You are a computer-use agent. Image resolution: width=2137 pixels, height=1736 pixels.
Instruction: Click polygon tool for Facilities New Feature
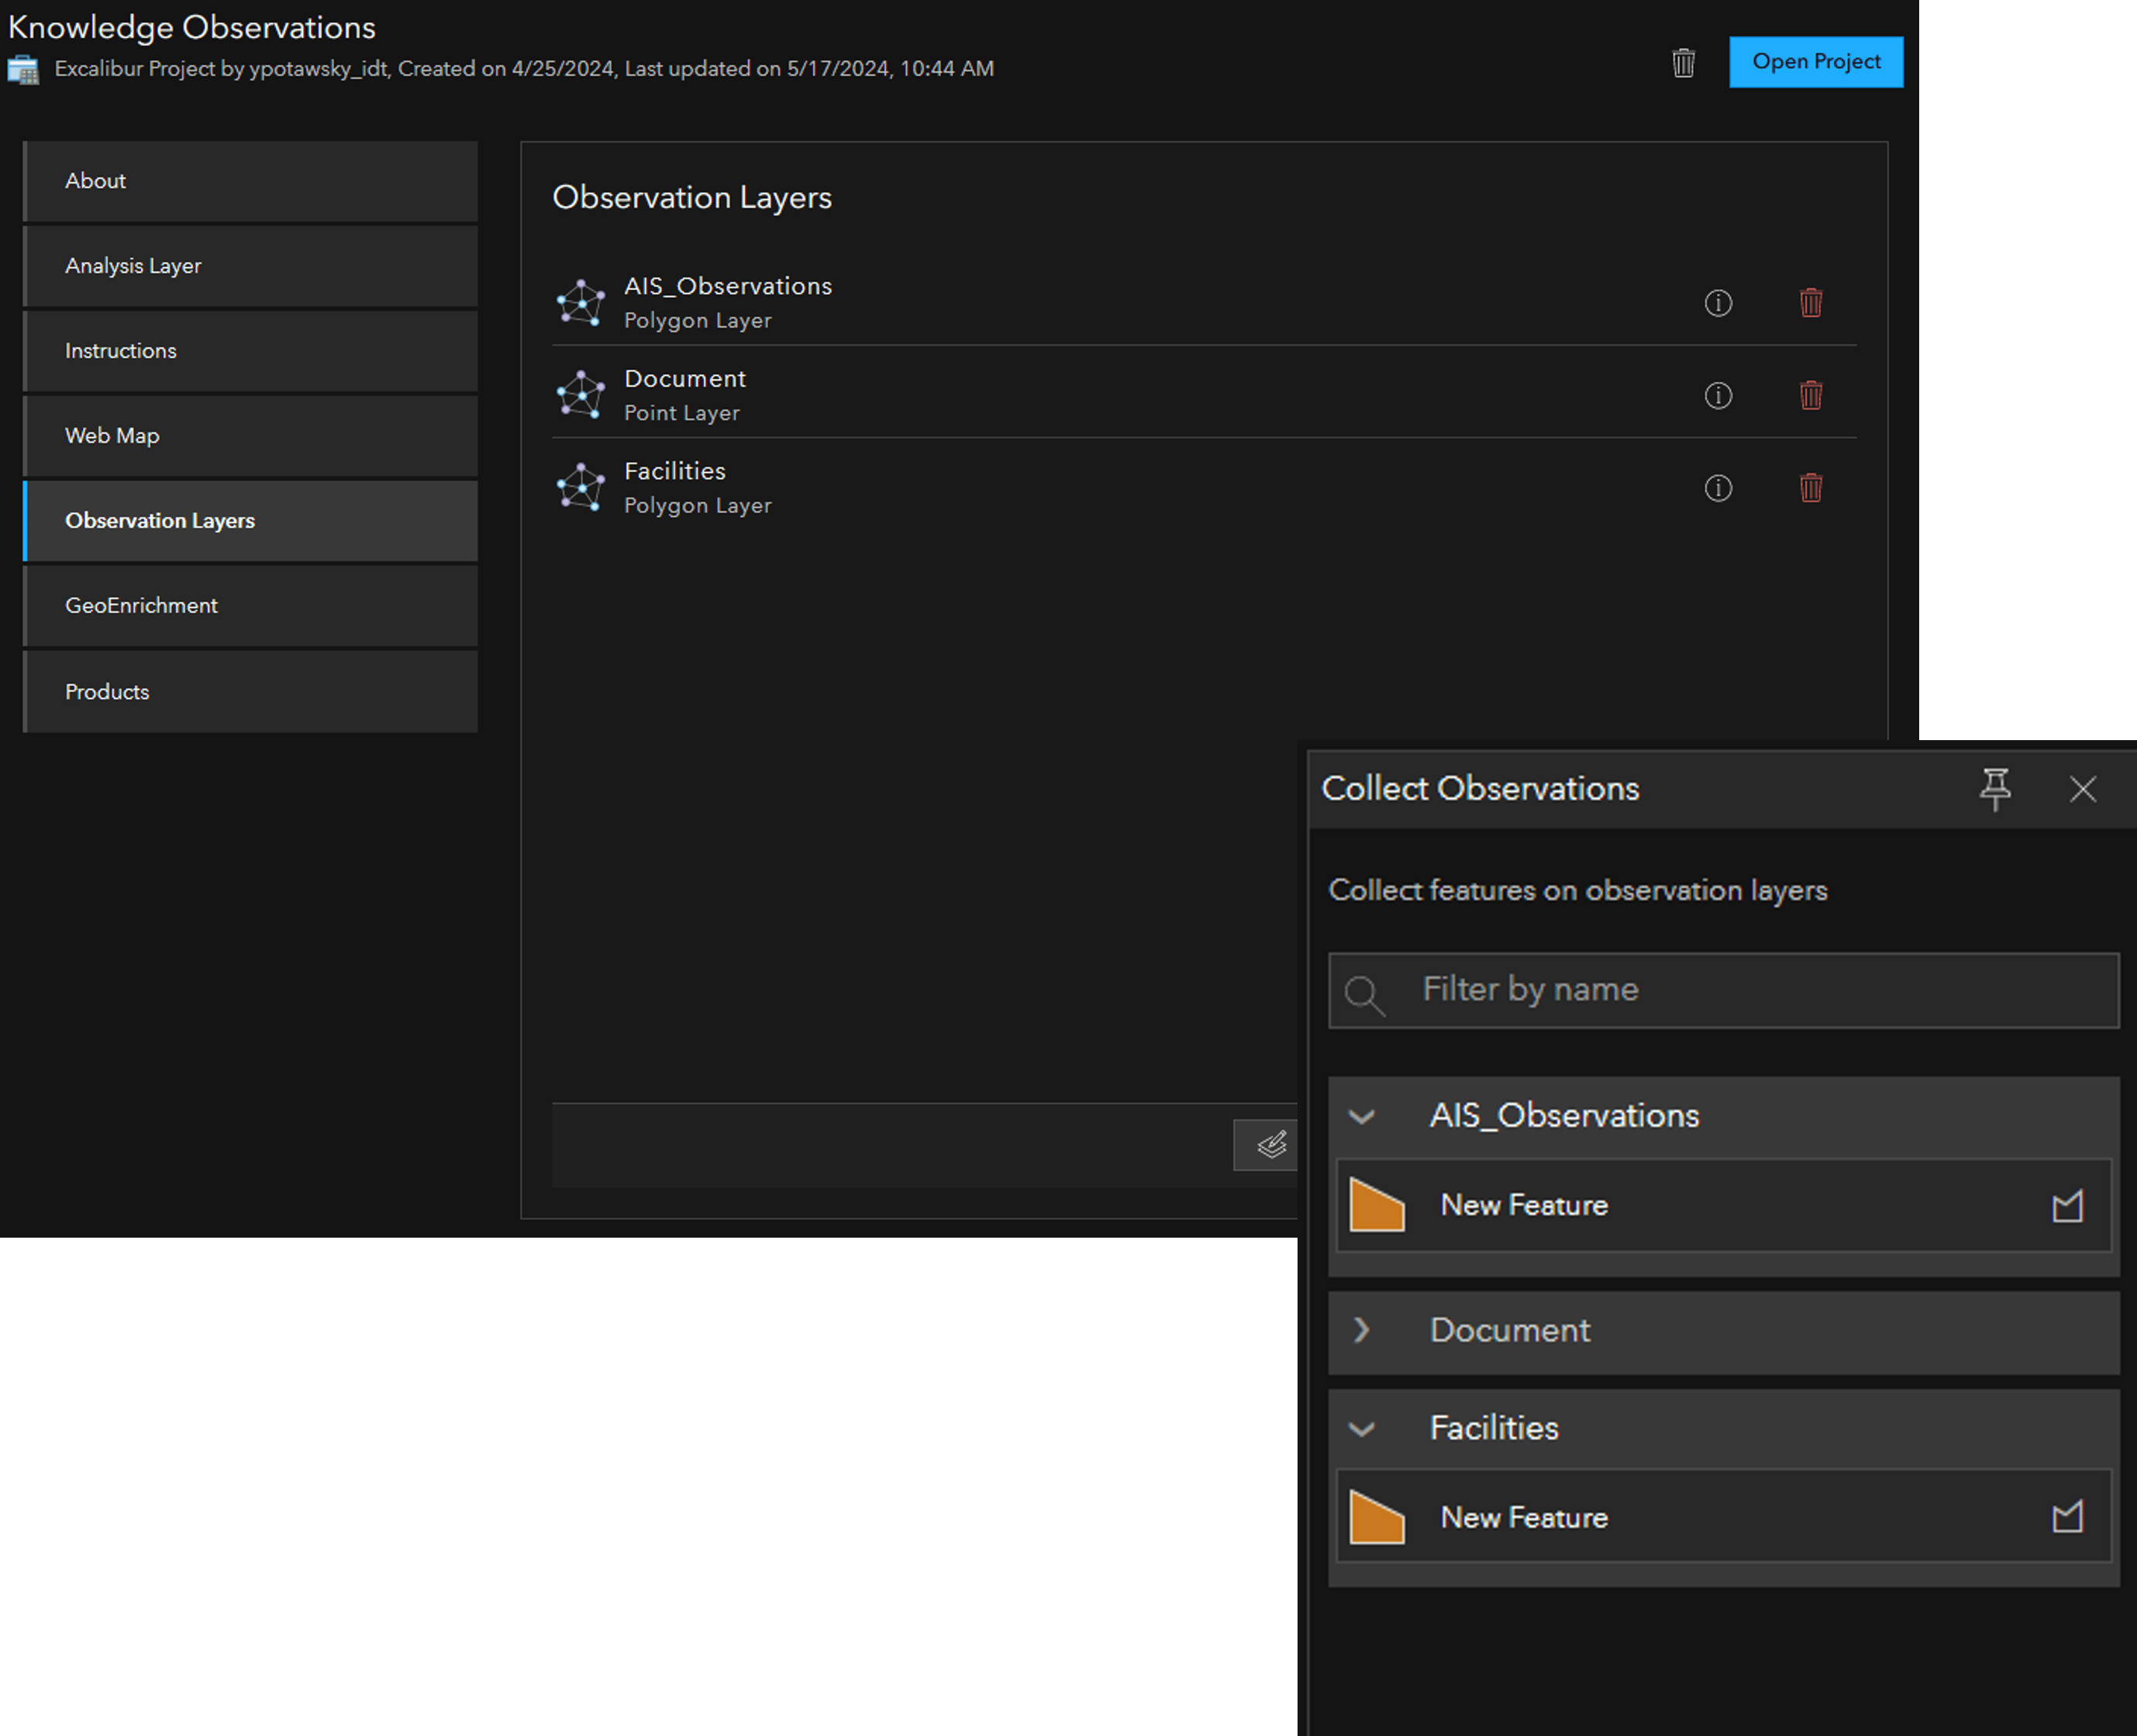(x=2067, y=1517)
